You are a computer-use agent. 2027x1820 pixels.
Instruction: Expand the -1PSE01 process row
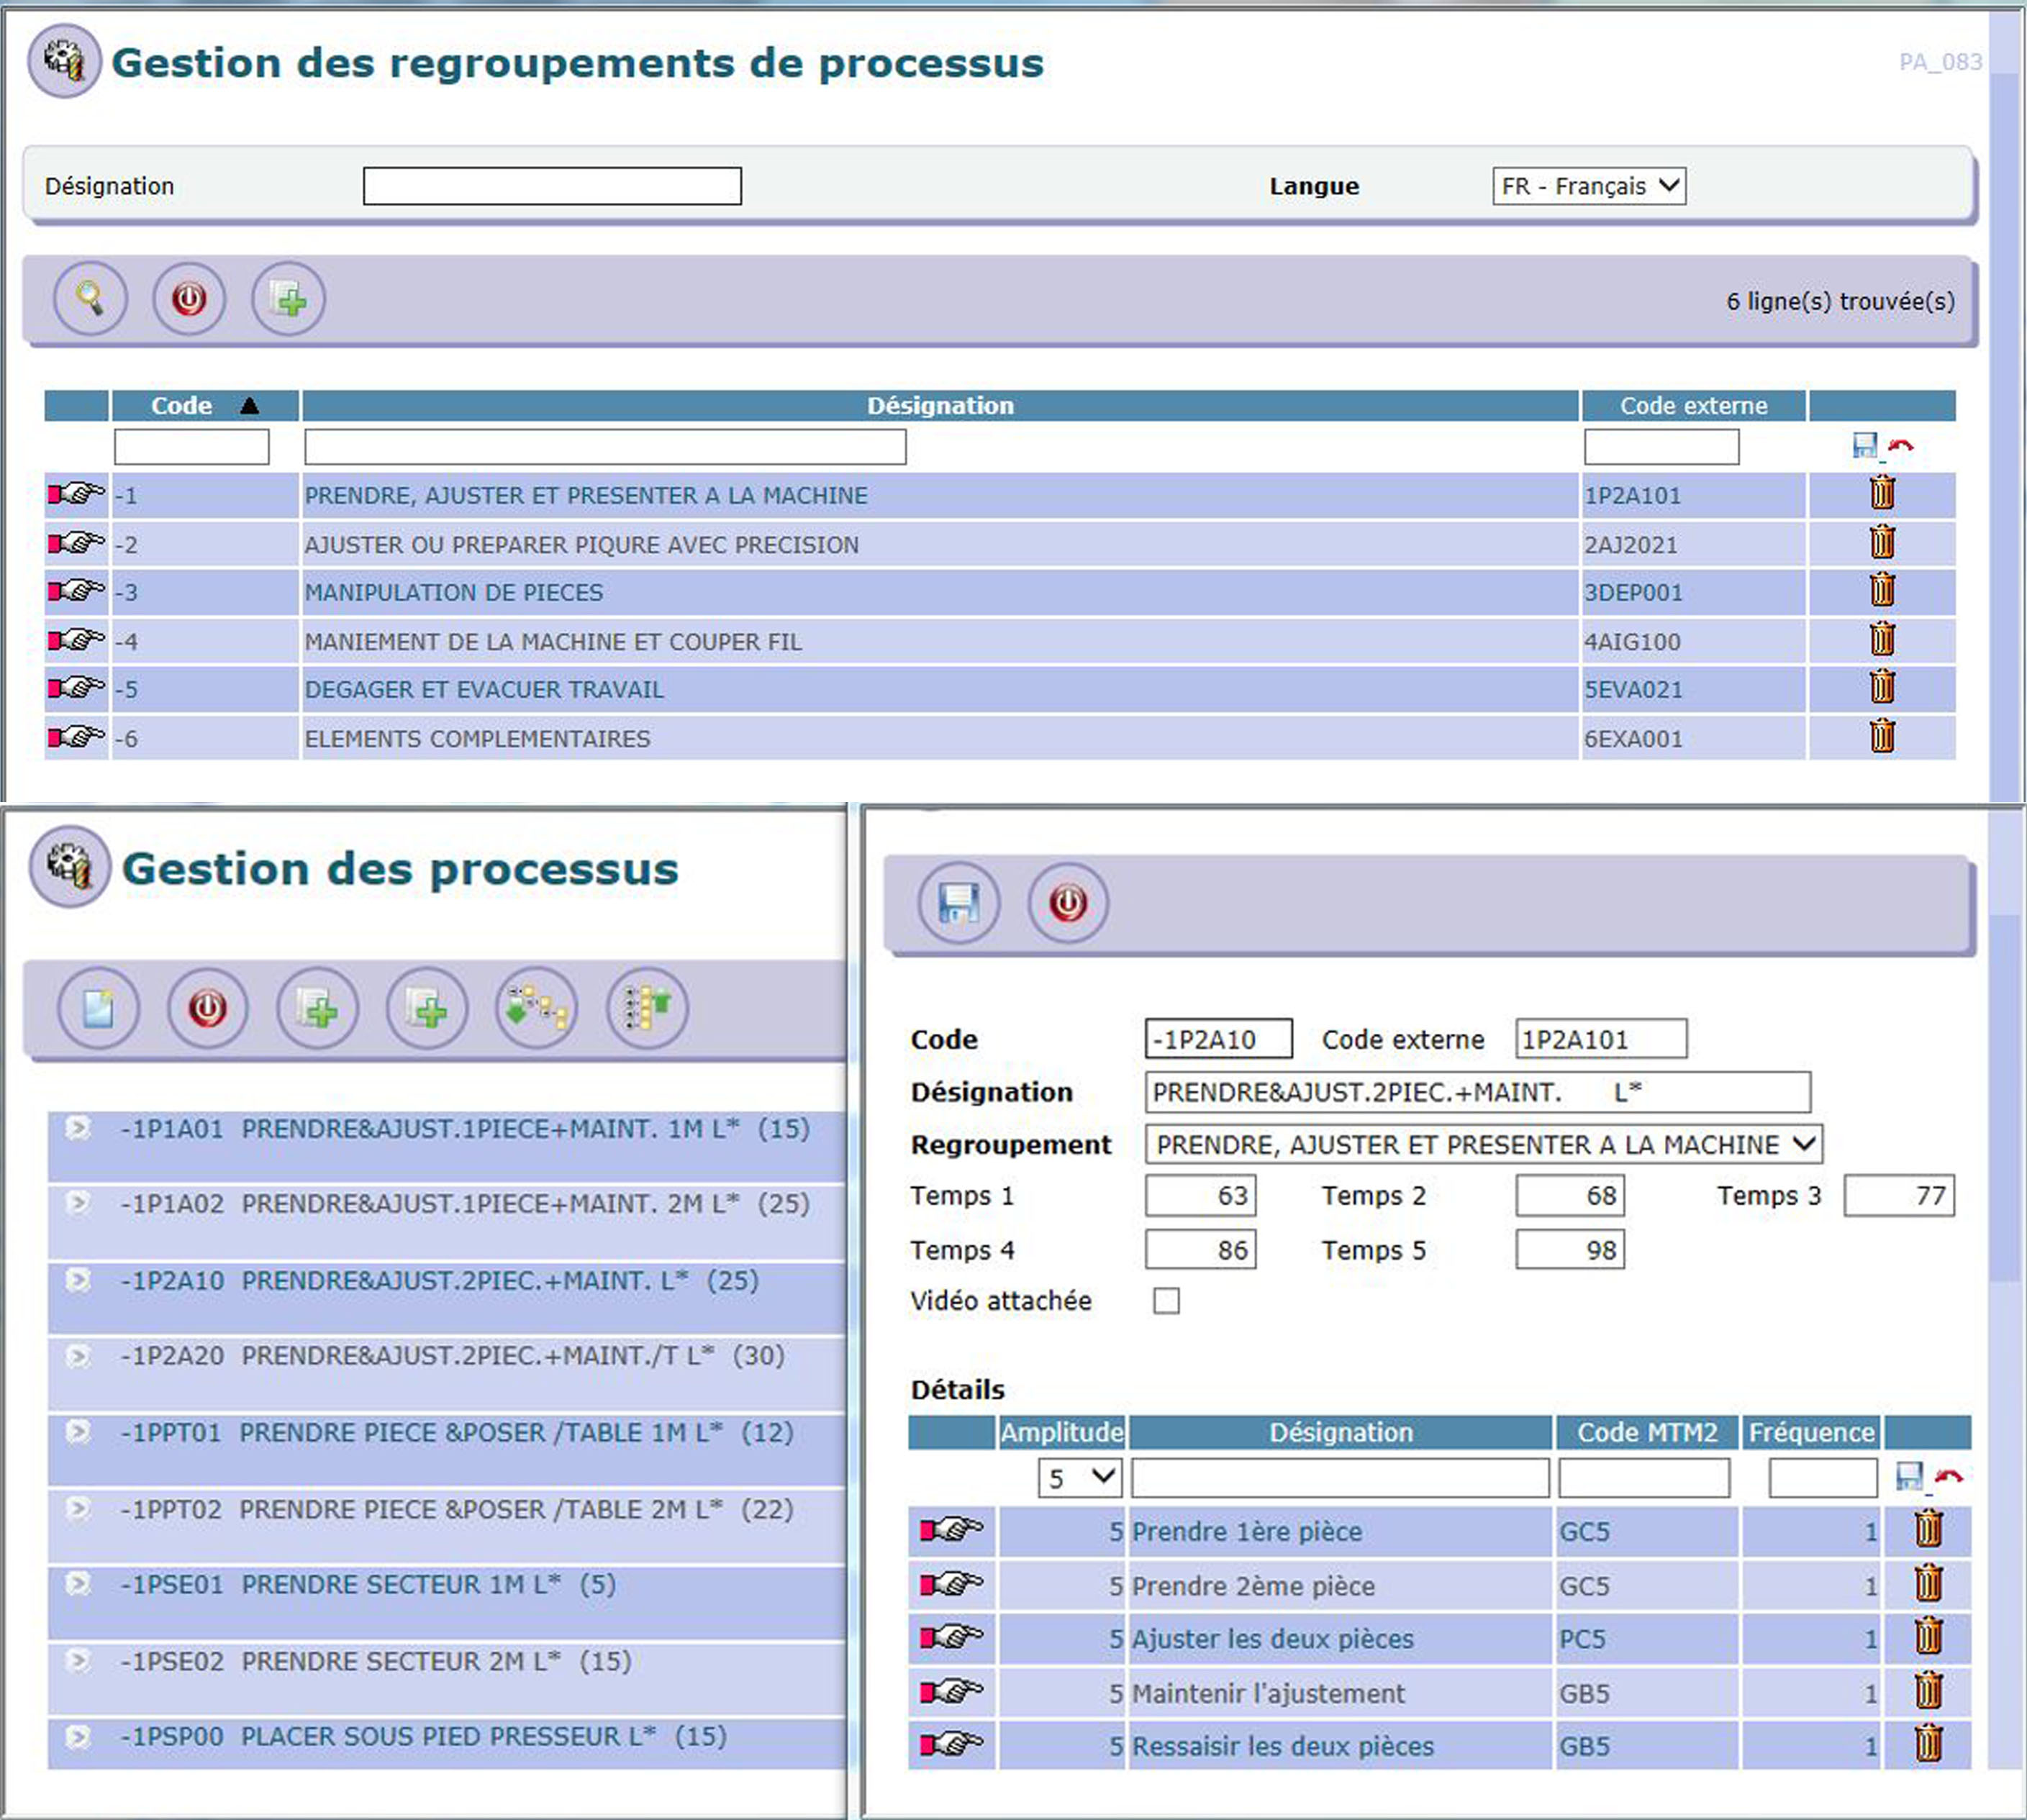pos(78,1584)
